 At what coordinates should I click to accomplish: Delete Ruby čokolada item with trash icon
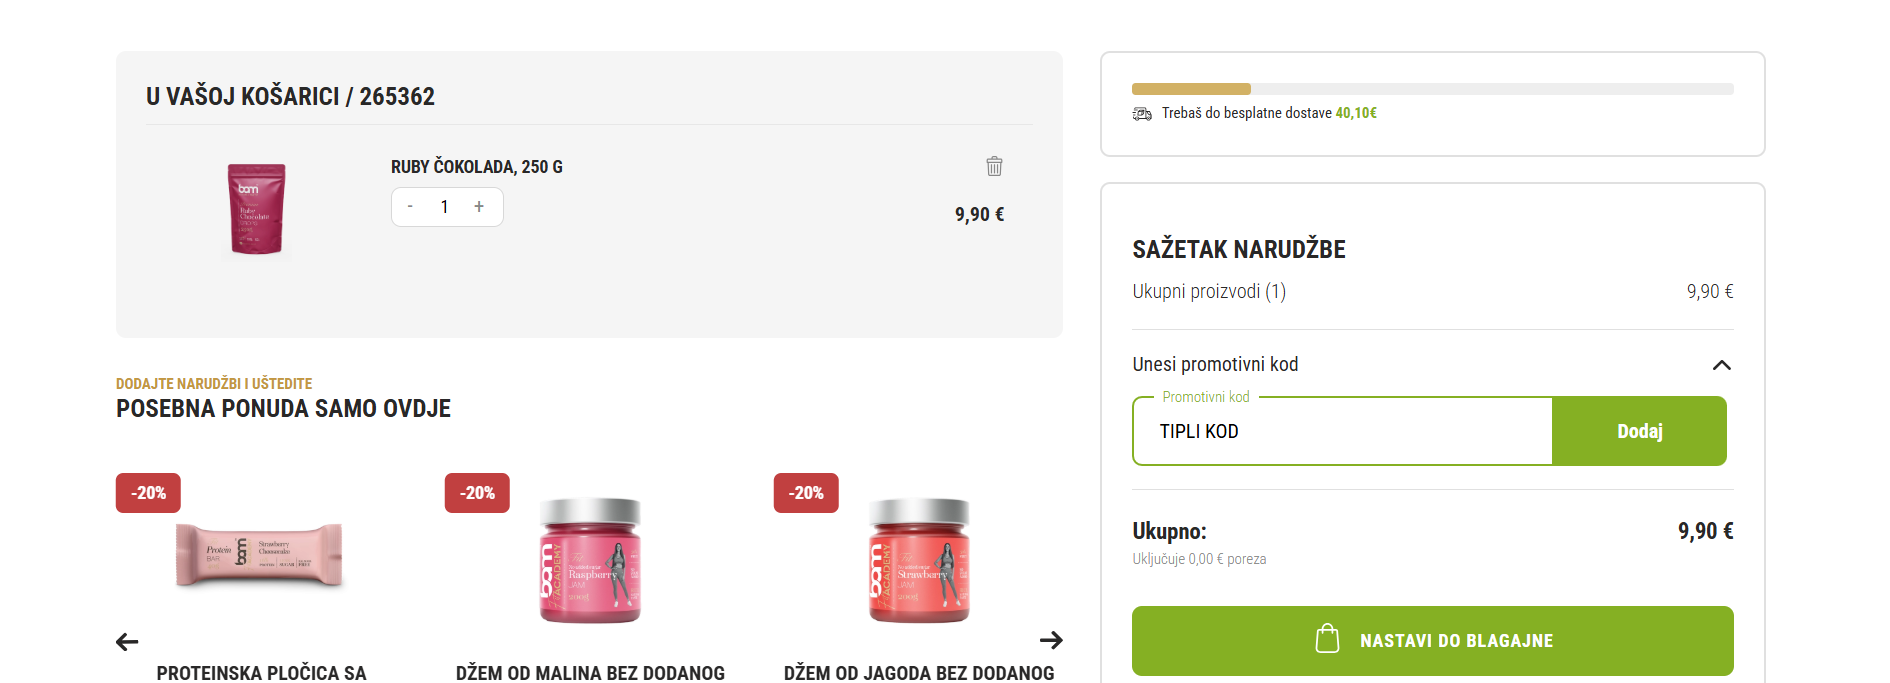[994, 166]
